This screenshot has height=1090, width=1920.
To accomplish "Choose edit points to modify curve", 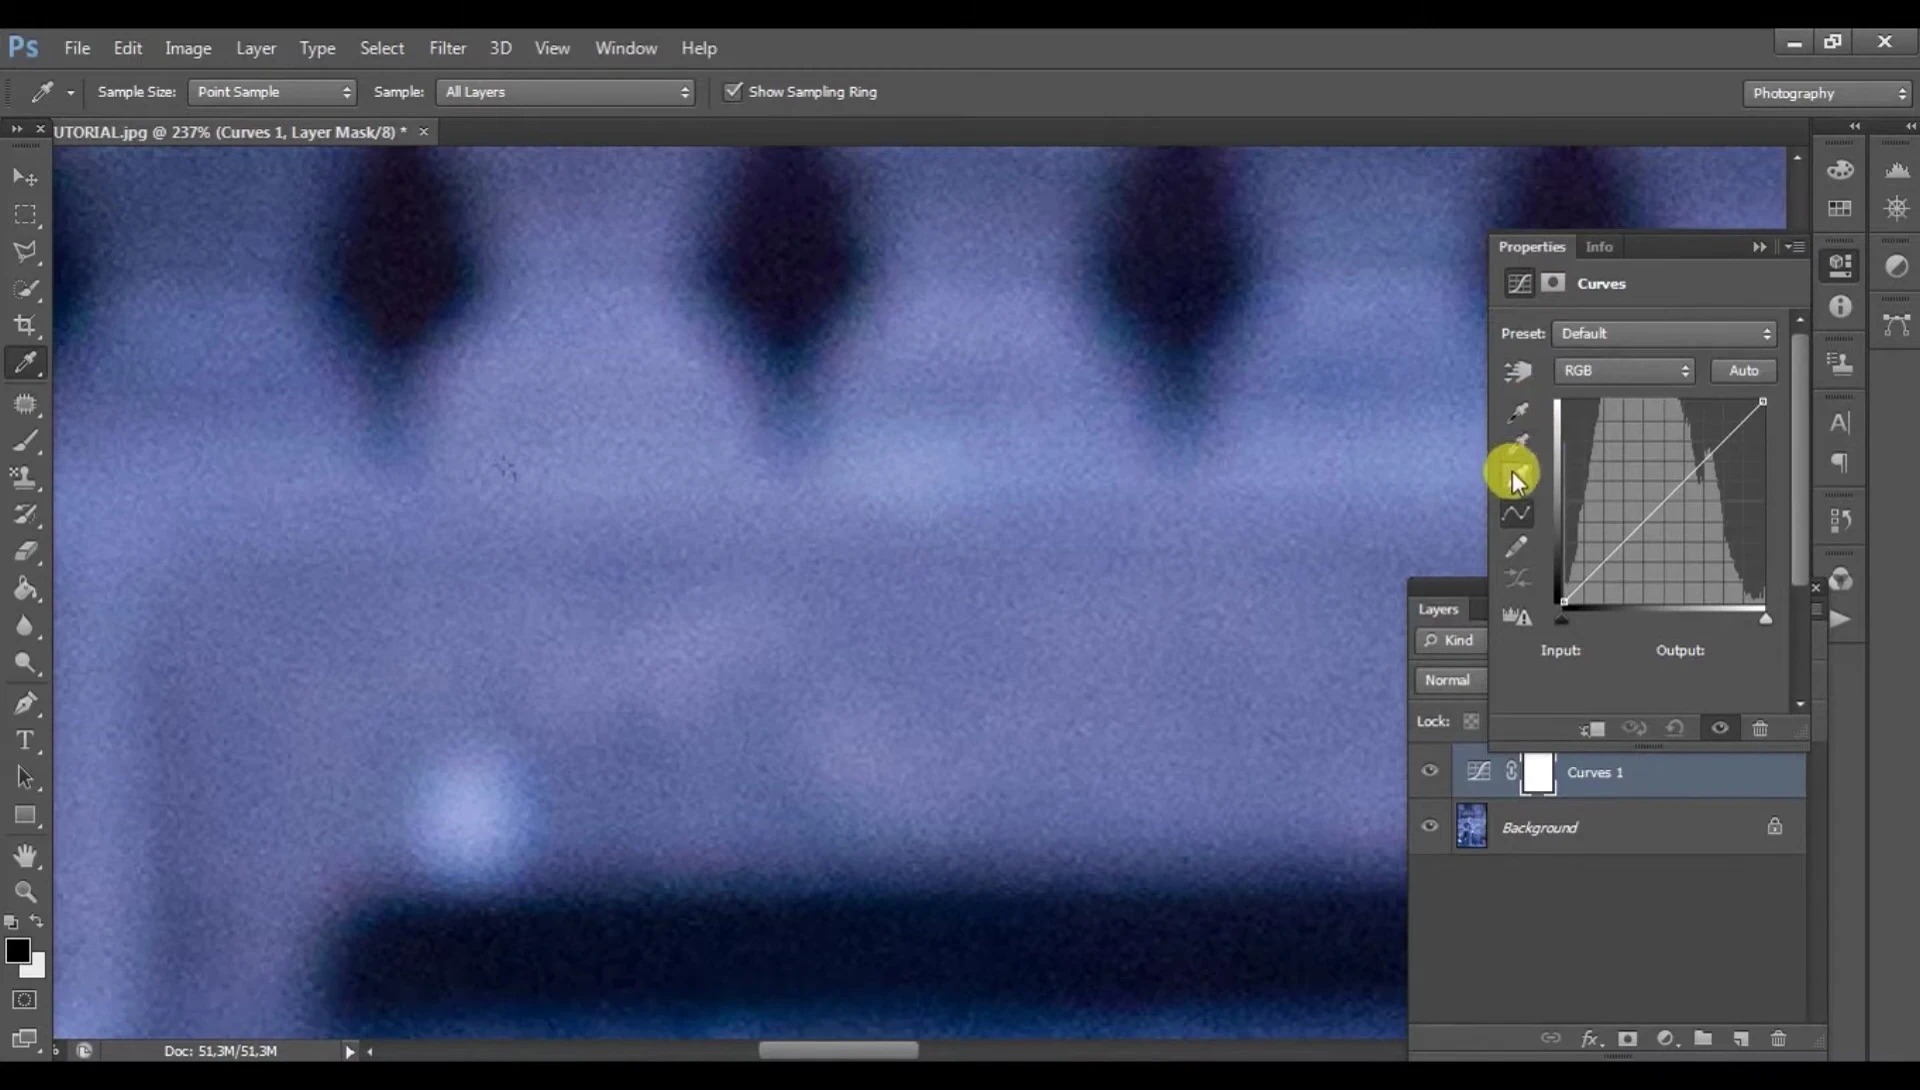I will tap(1516, 514).
